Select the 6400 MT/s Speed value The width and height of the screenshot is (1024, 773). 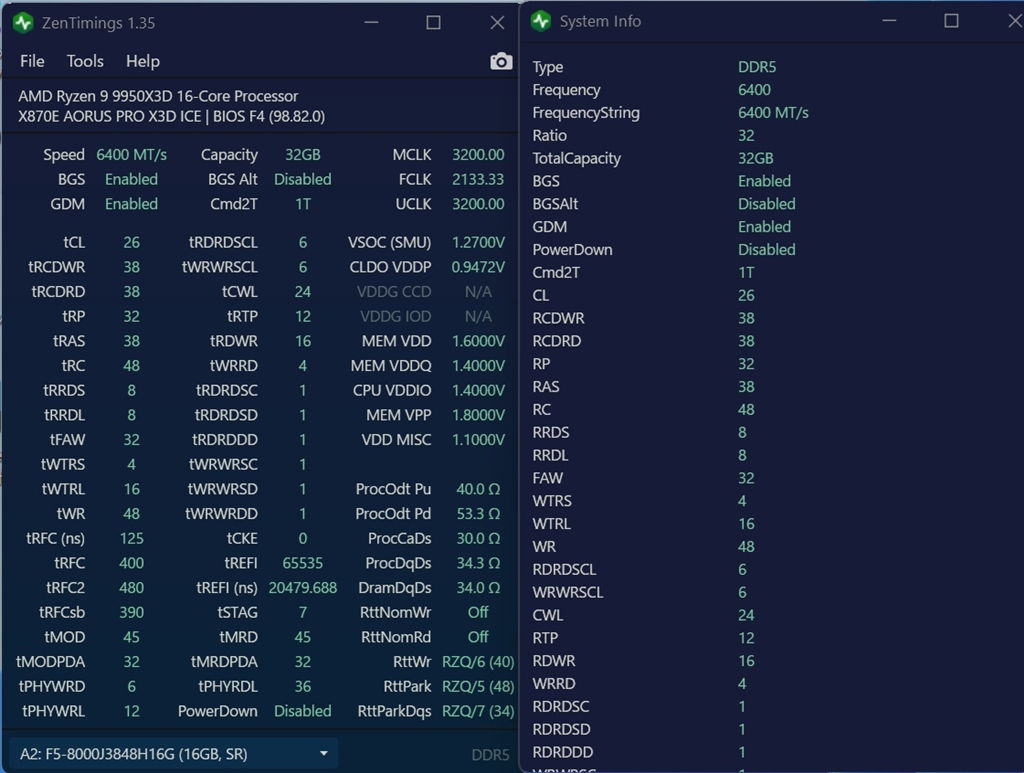[131, 155]
